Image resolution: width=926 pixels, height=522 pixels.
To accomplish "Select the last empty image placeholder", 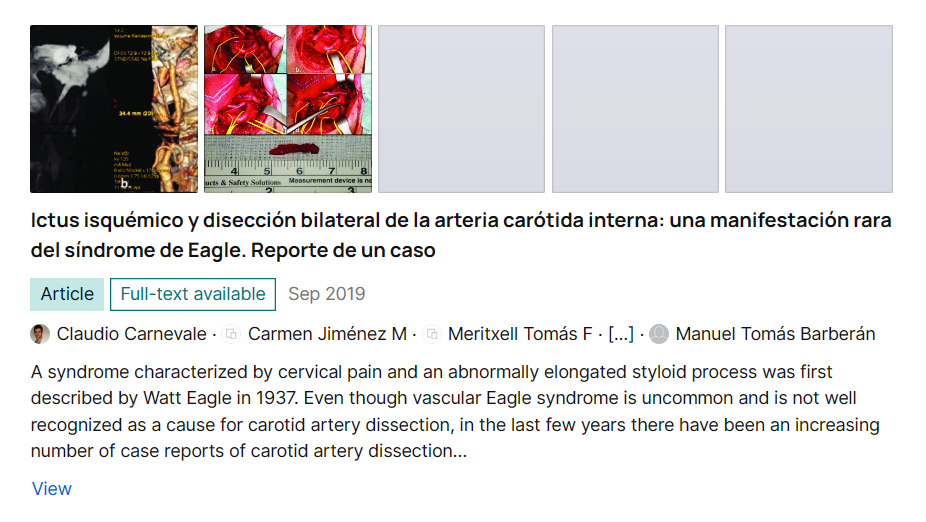I will click(x=808, y=109).
